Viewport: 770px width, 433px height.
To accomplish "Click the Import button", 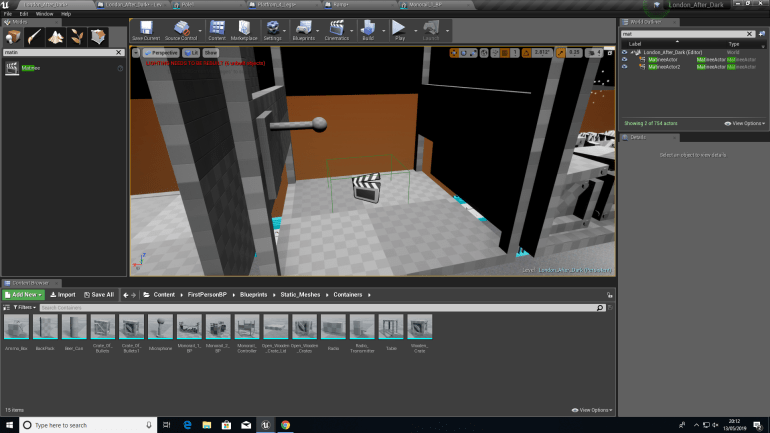I will tap(63, 295).
